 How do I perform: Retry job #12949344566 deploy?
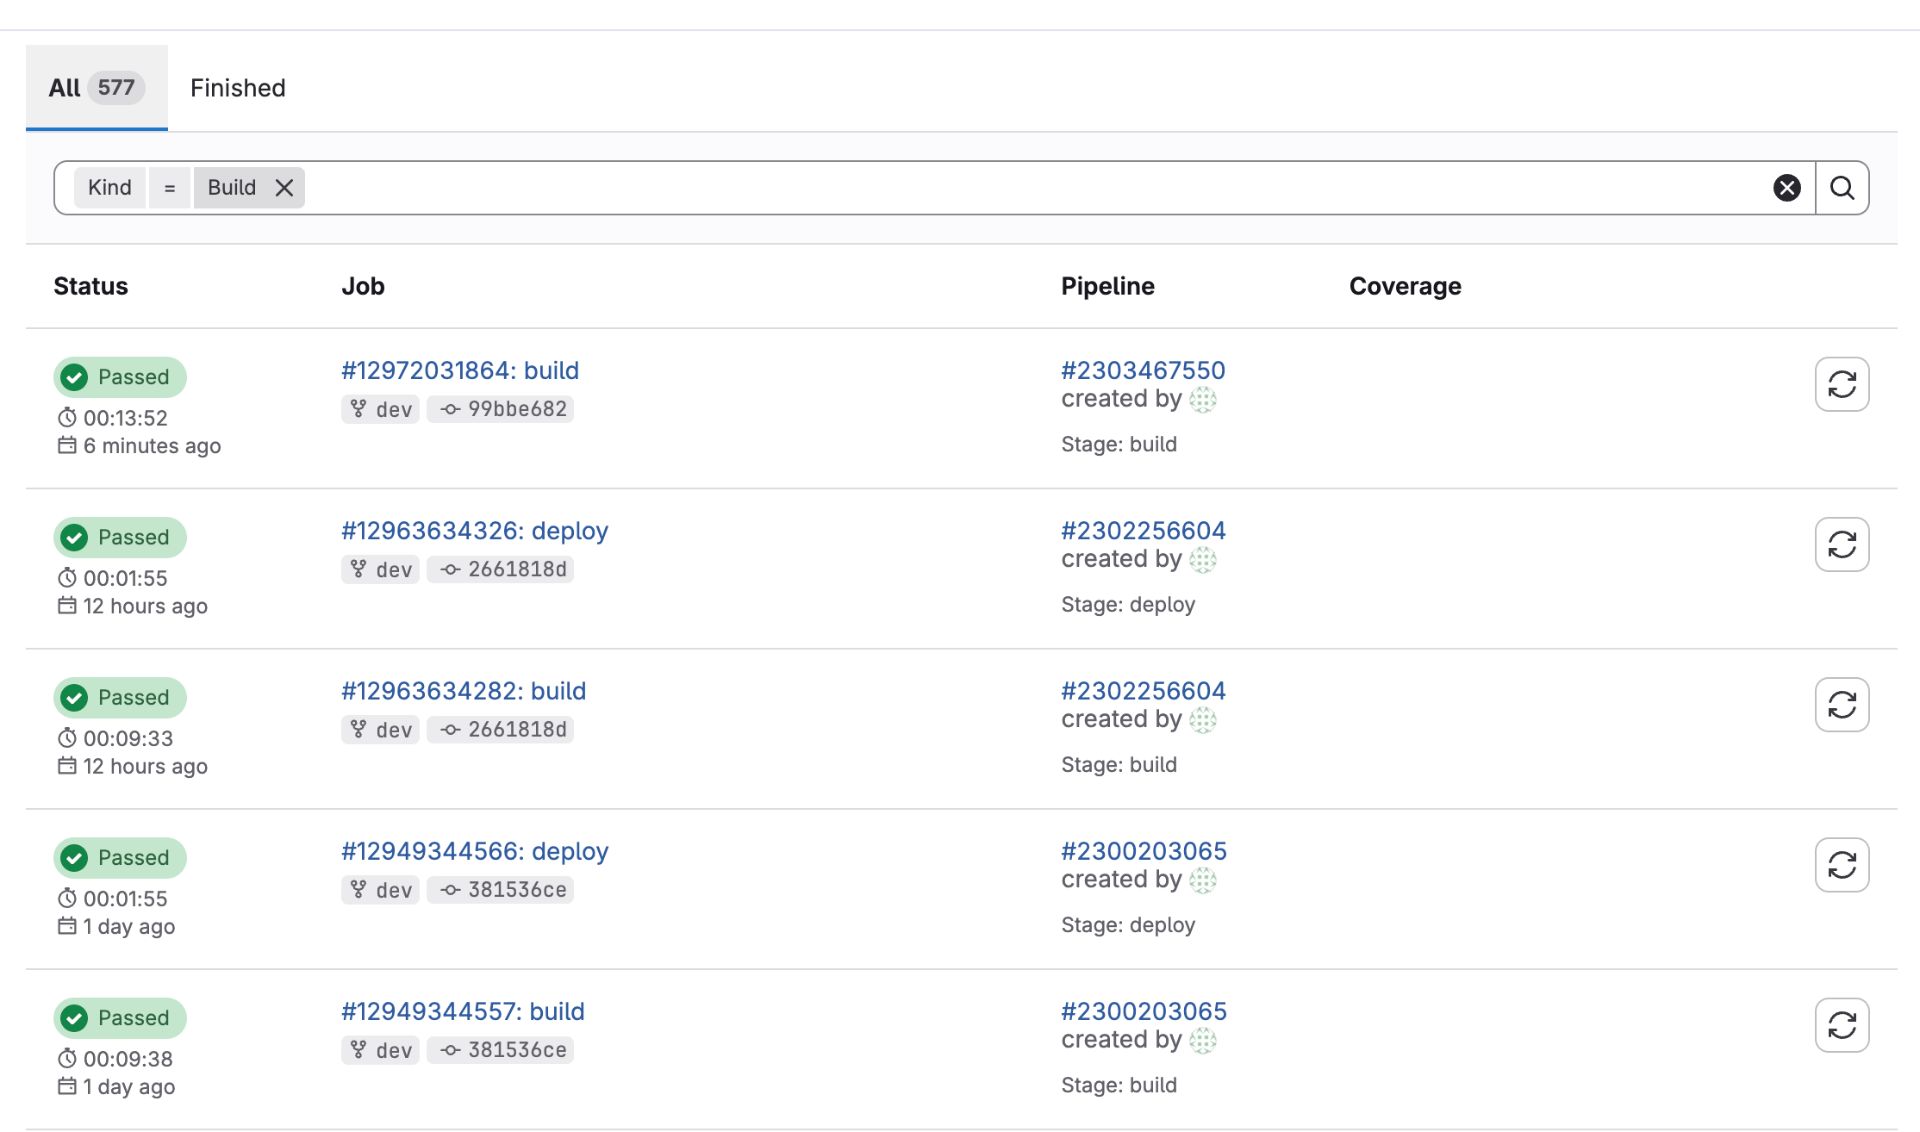(1841, 864)
